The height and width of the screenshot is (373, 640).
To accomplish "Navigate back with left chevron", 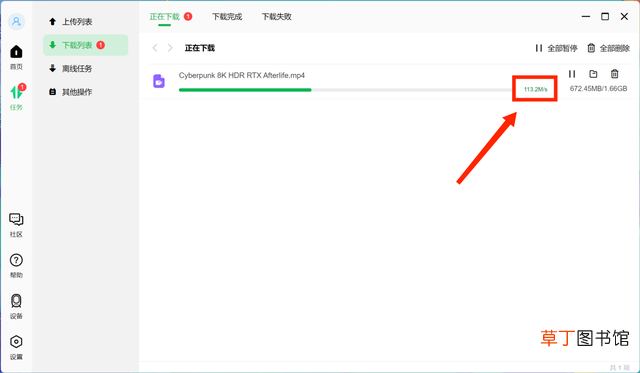I will pyautogui.click(x=155, y=48).
